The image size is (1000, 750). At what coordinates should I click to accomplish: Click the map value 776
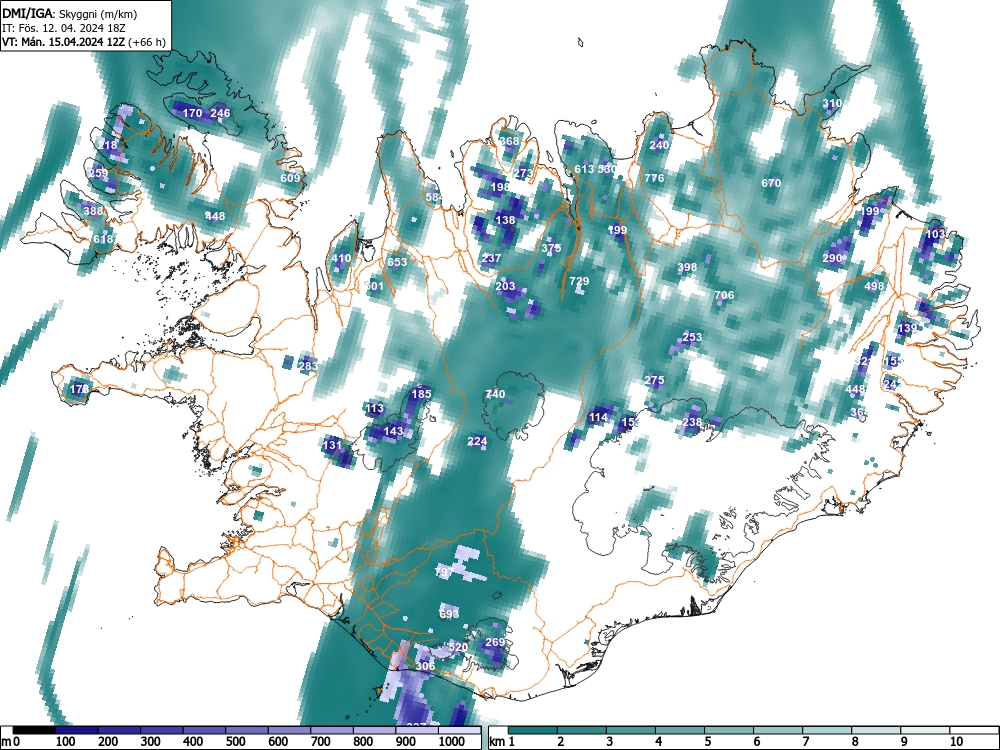coord(654,178)
